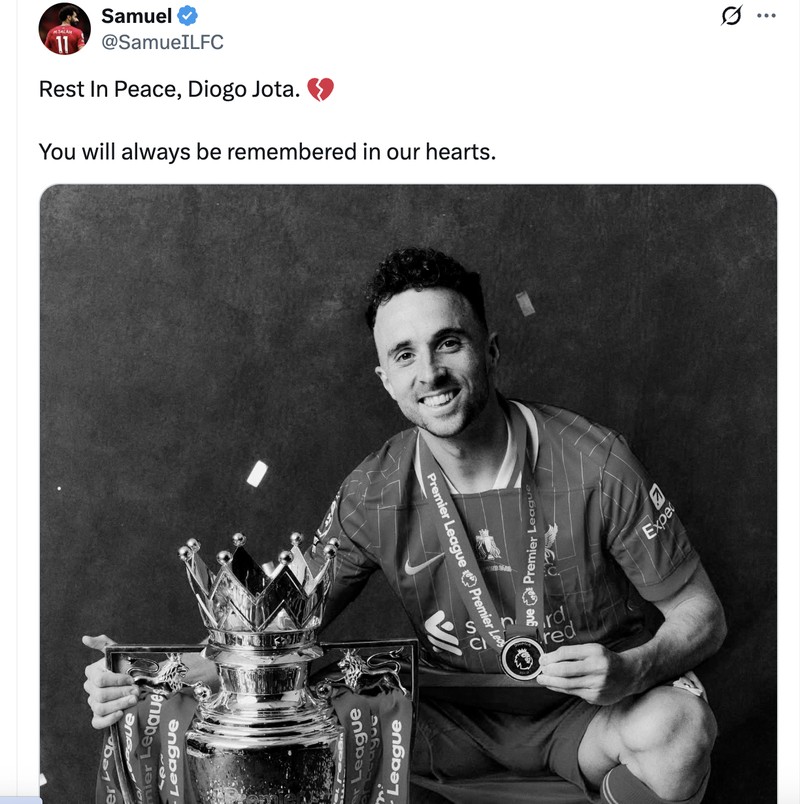Screen dimensions: 800x804
Task: Open the @SamuelLFC handle link
Action: 162,42
